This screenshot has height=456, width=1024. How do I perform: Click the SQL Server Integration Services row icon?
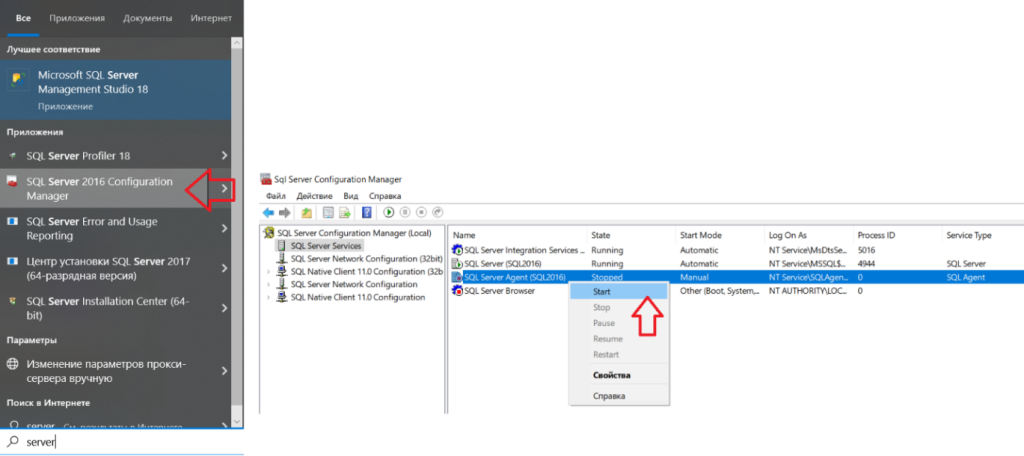(457, 250)
